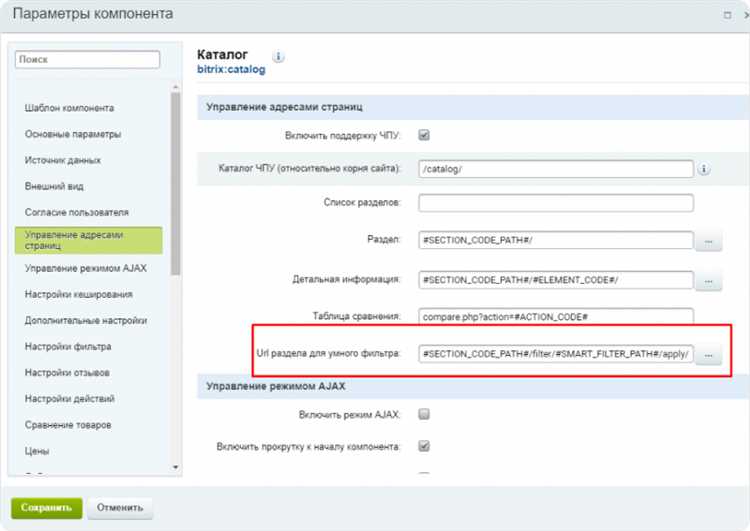Open Сравнение товаров section
Viewport: 750px width, 531px height.
(x=68, y=425)
